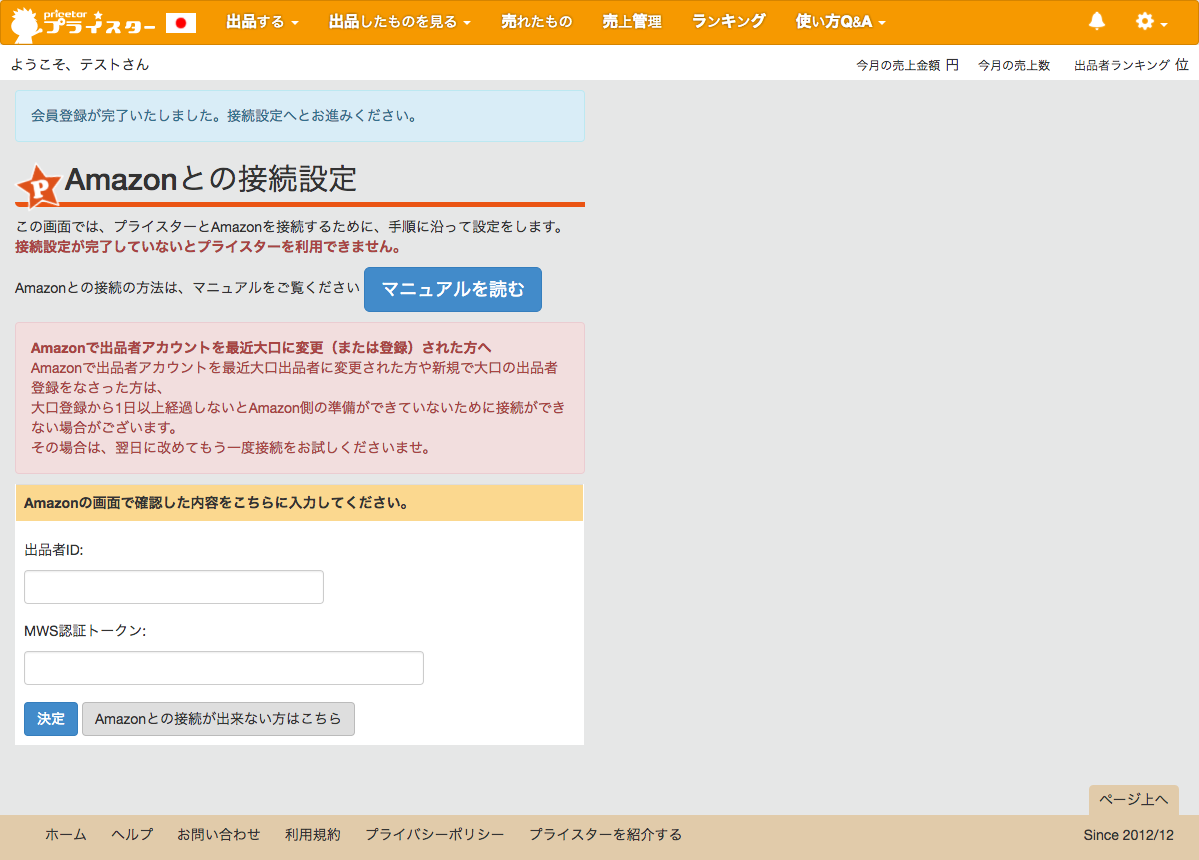Click the ページ上へ button

point(1133,800)
